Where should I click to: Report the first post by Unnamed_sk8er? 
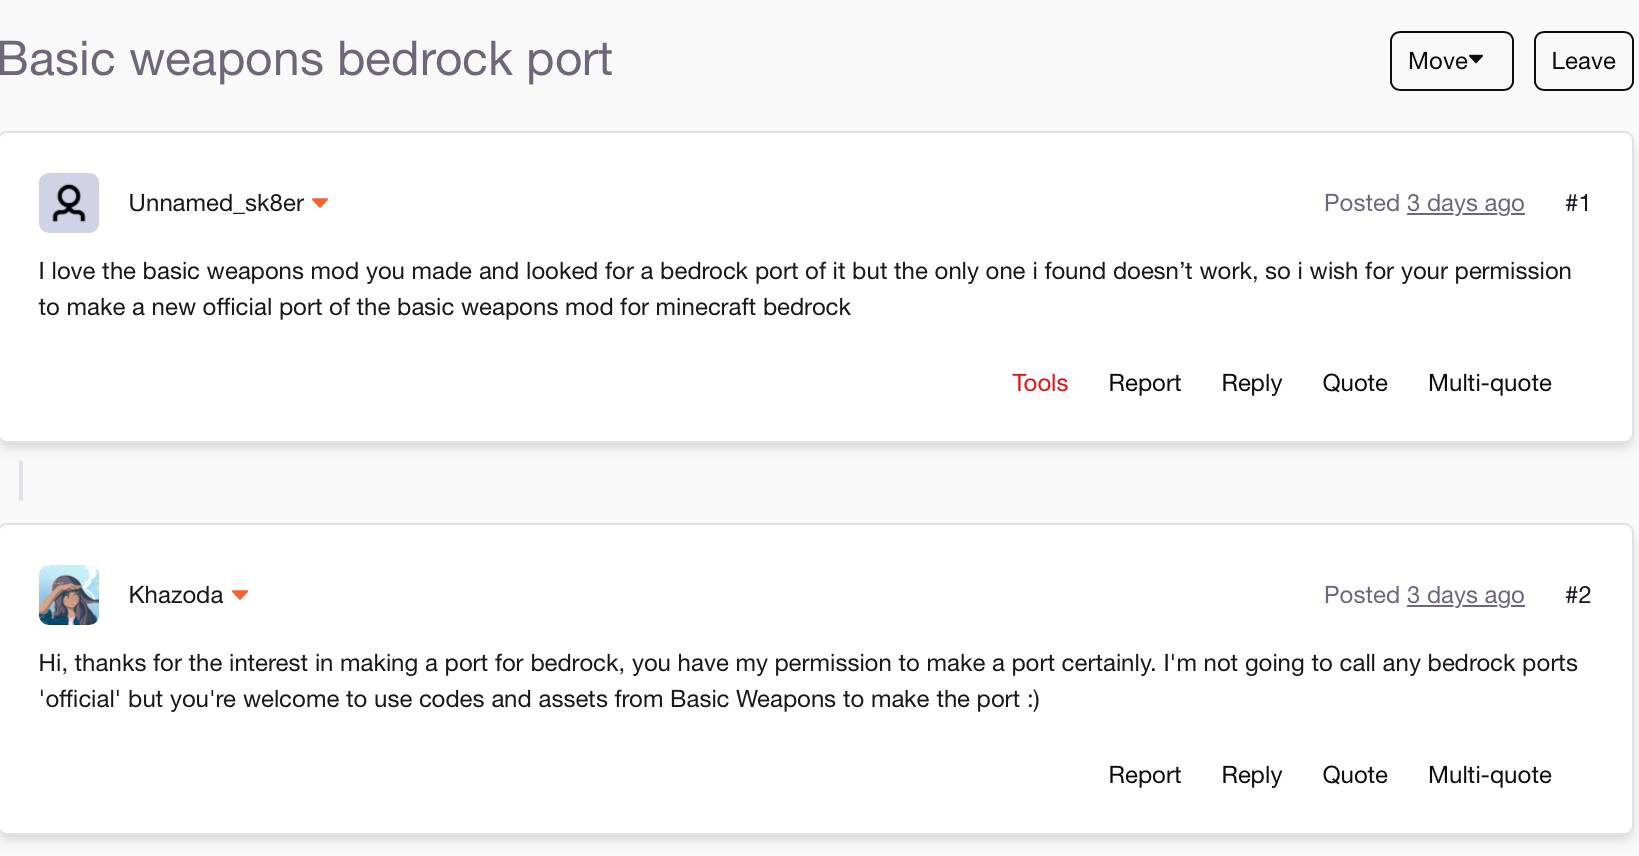tap(1144, 383)
